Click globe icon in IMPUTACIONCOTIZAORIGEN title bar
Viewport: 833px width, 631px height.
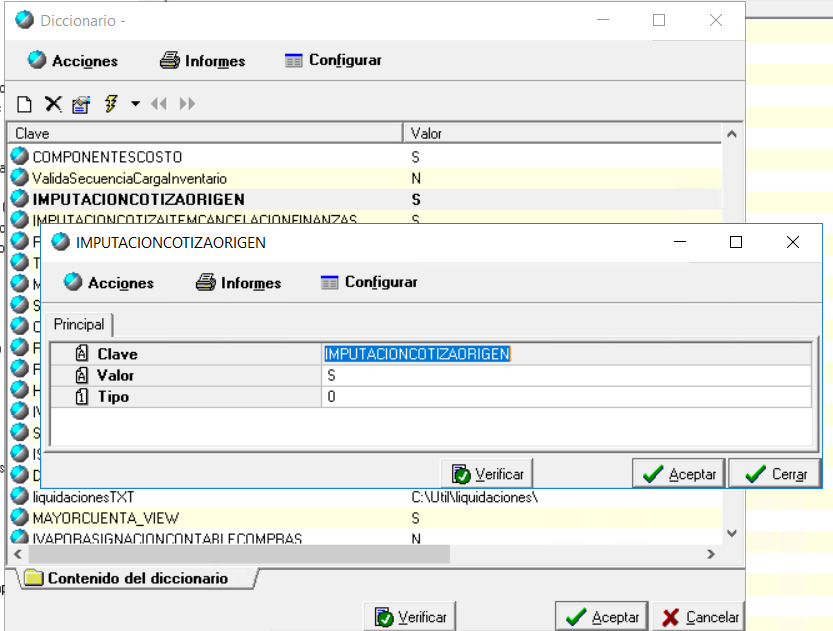[x=61, y=242]
